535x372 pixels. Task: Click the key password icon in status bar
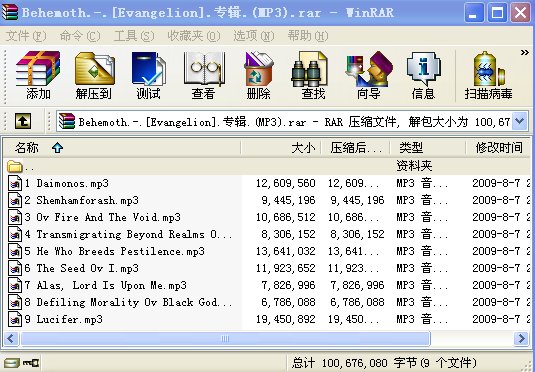(x=31, y=363)
